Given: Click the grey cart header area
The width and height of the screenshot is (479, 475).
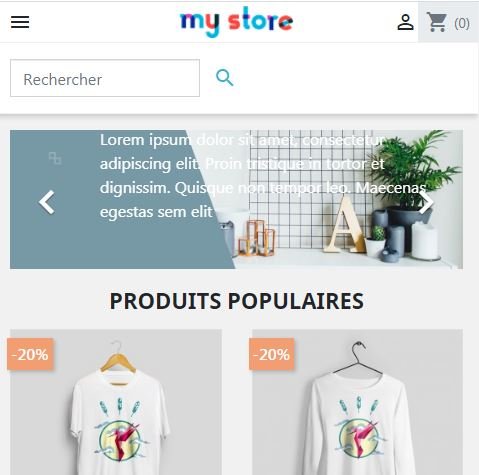Looking at the screenshot, I should [448, 22].
